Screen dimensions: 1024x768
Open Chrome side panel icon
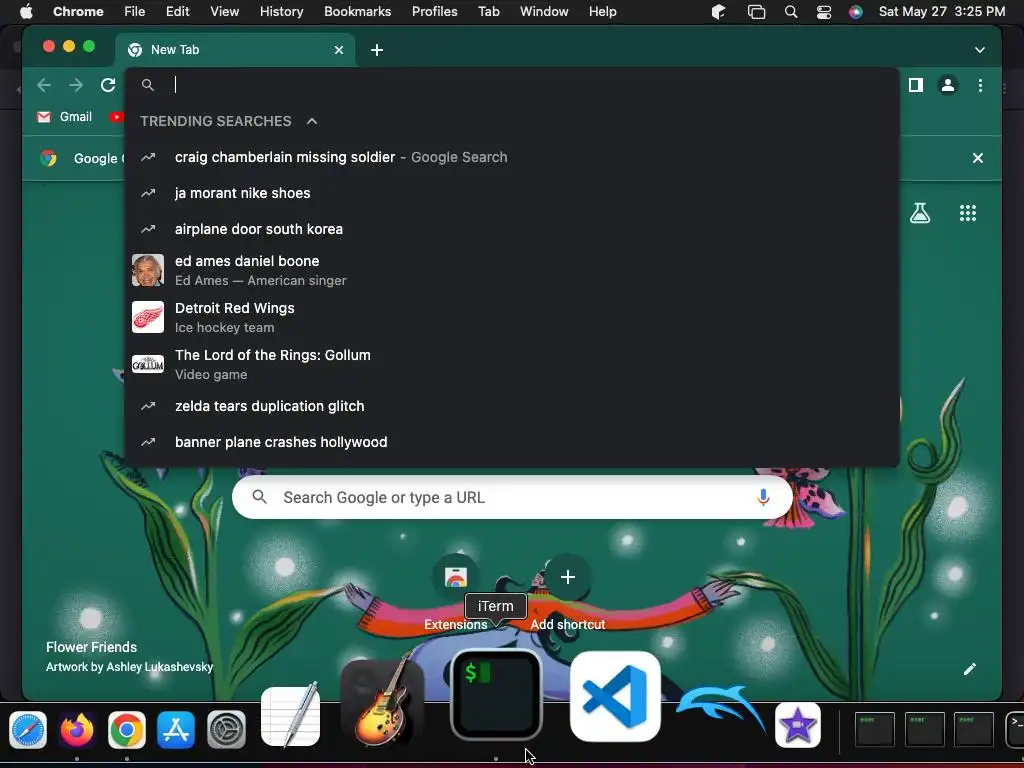click(x=916, y=85)
